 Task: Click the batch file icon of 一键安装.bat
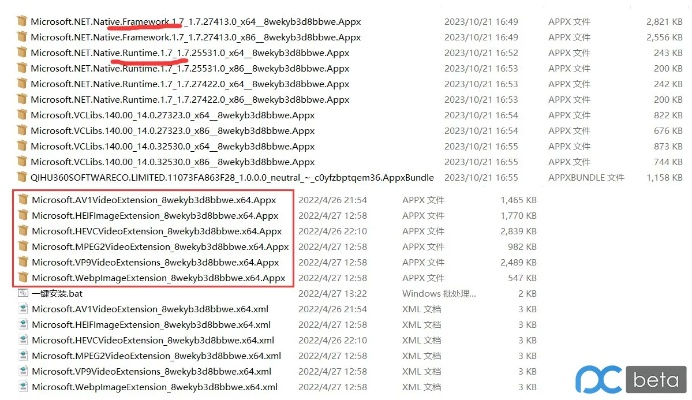click(x=23, y=293)
